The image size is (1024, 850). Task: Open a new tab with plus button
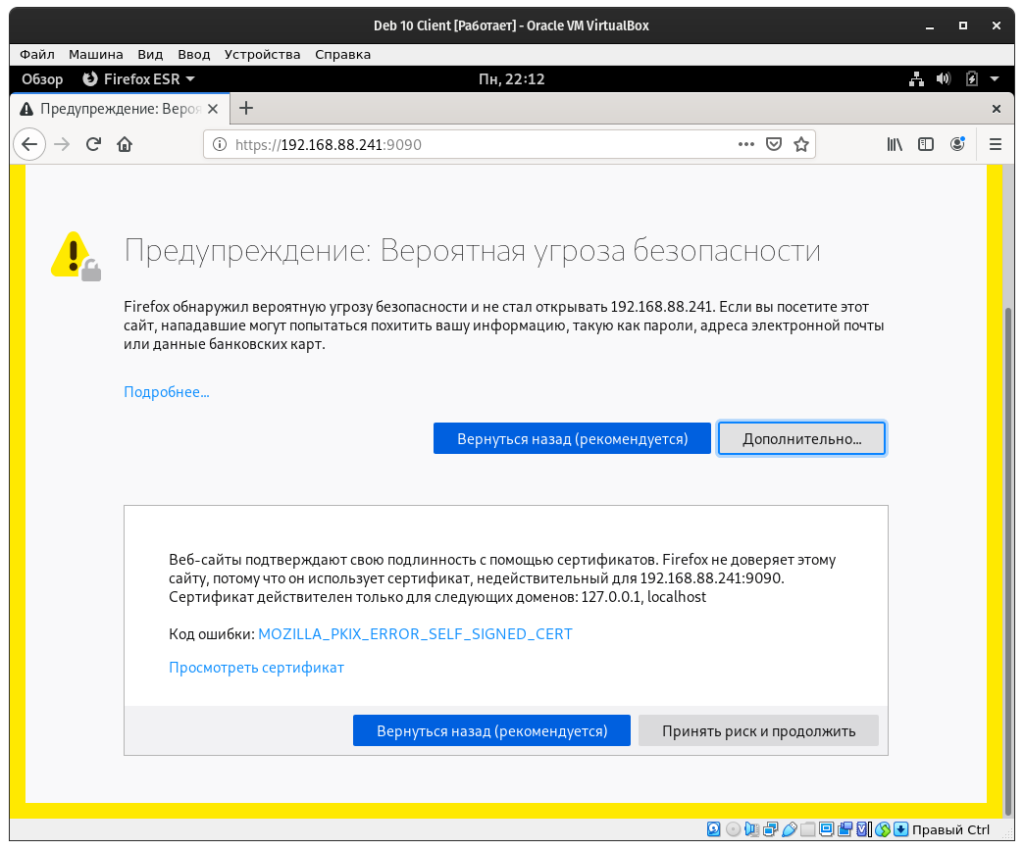[246, 108]
